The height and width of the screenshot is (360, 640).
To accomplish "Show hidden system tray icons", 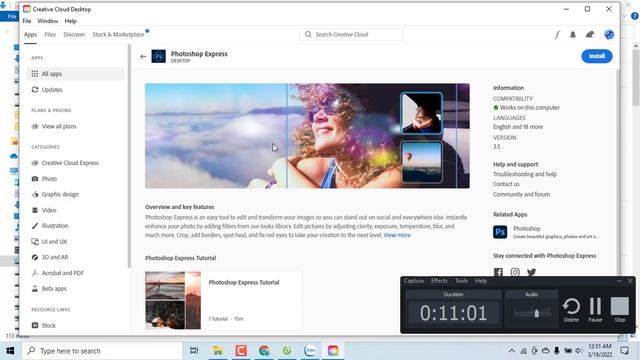I will [511, 351].
